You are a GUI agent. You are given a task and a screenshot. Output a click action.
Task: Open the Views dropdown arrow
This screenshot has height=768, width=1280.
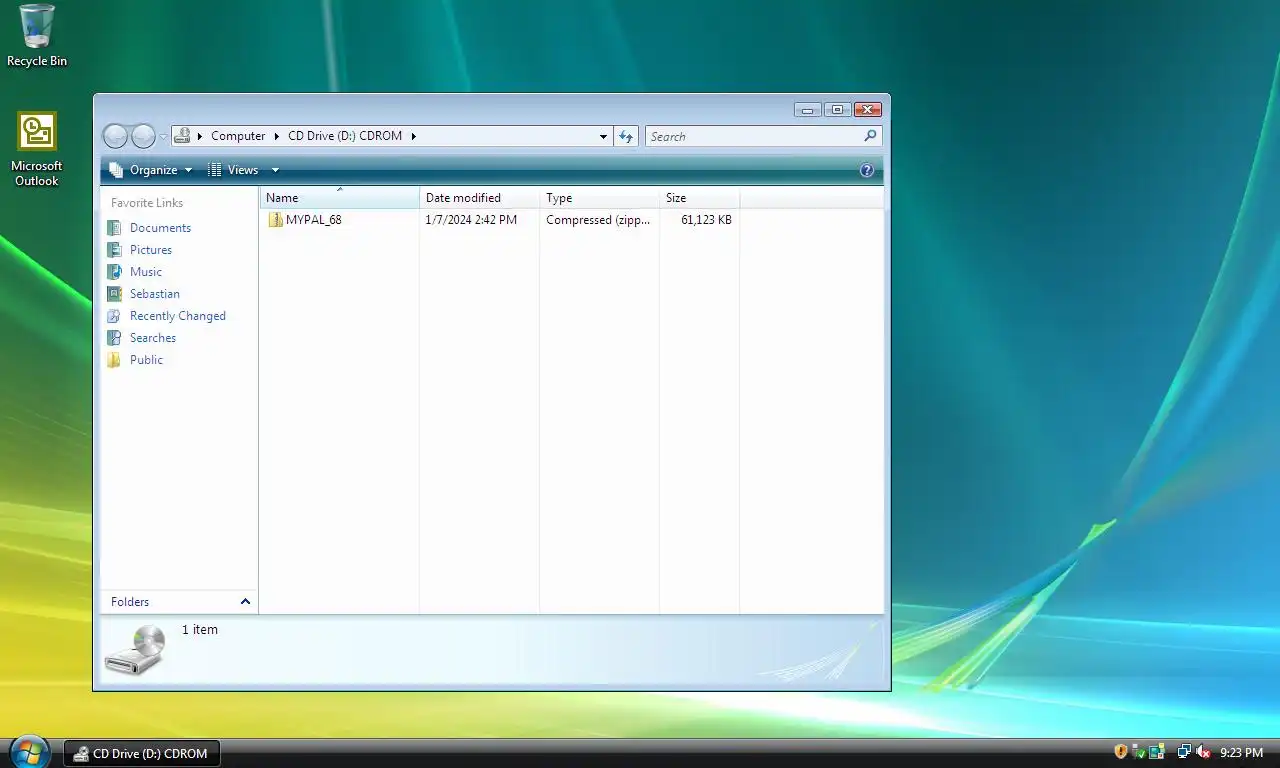[x=275, y=170]
